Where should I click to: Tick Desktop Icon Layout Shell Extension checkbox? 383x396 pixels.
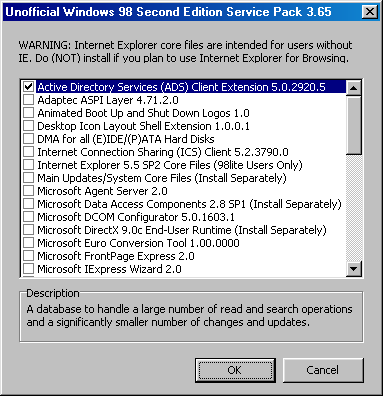point(29,126)
